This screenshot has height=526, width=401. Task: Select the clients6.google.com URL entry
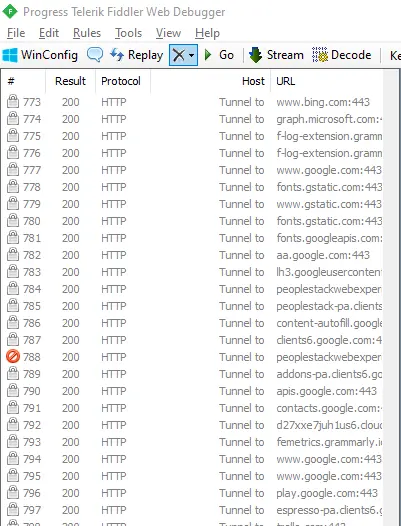pyautogui.click(x=329, y=340)
